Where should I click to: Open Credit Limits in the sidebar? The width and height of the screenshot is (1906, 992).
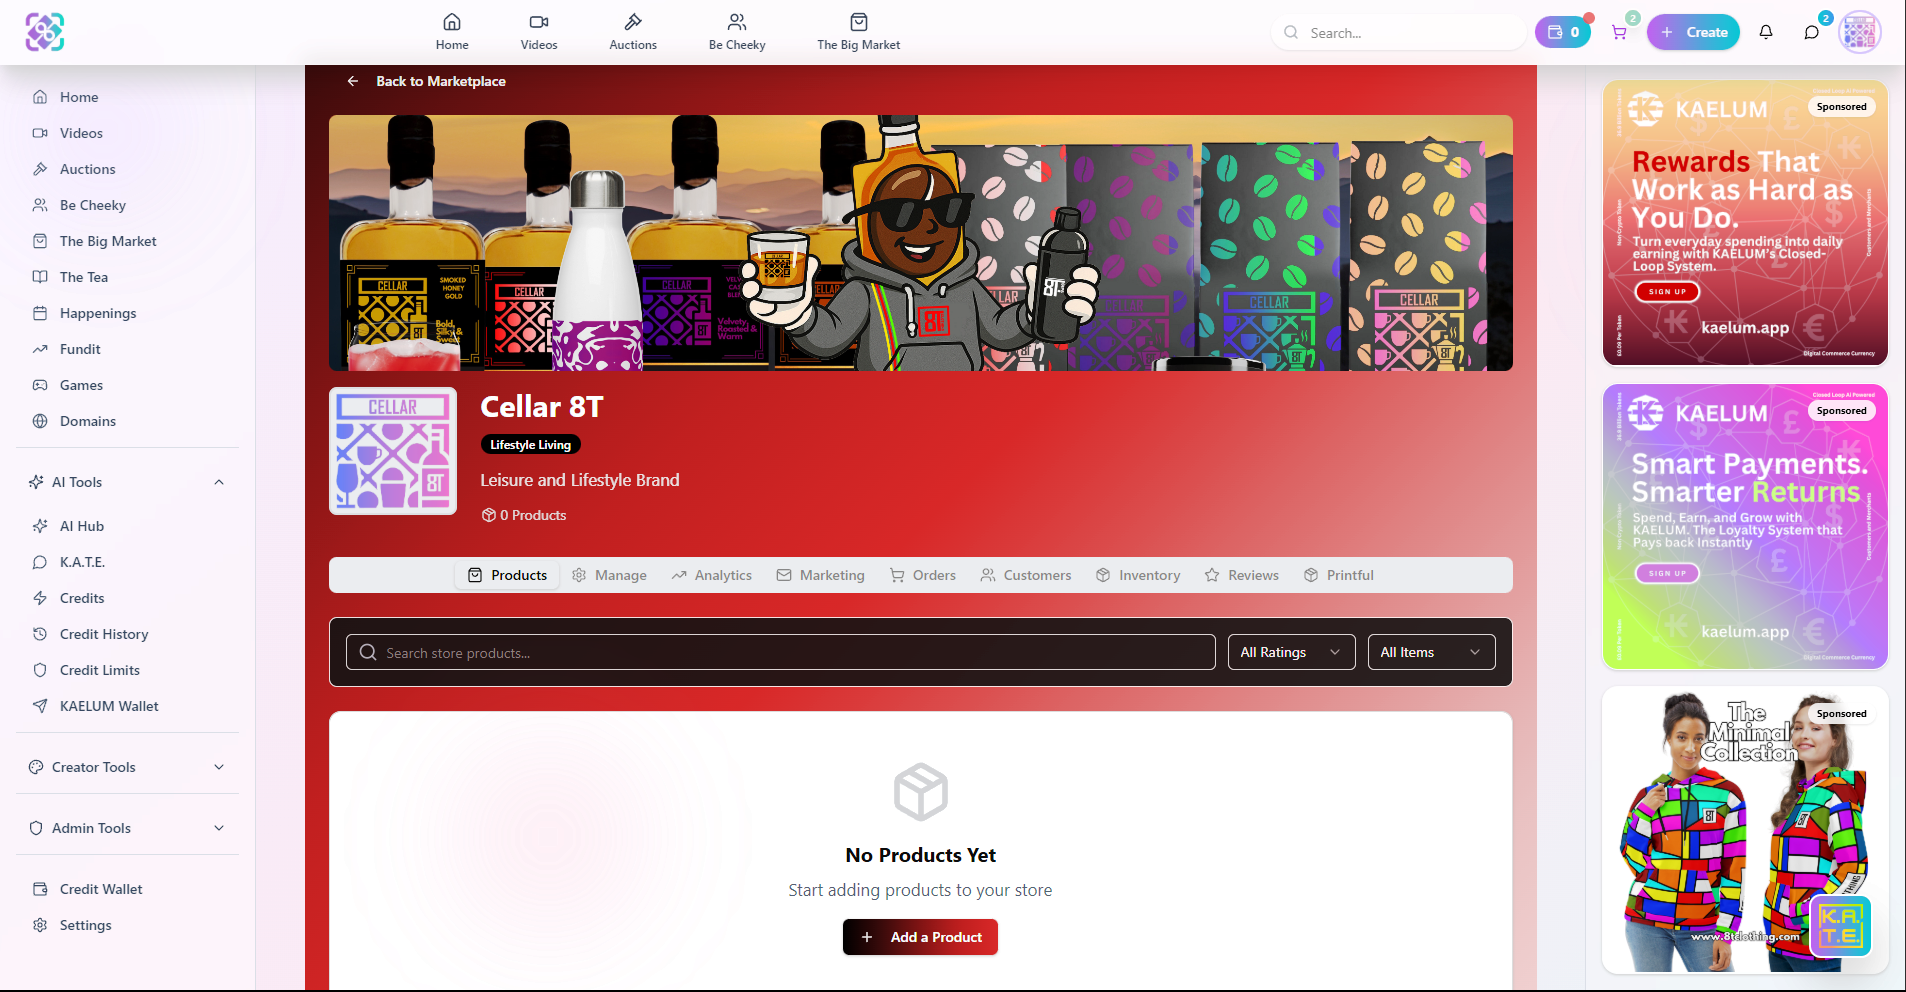[127, 670]
